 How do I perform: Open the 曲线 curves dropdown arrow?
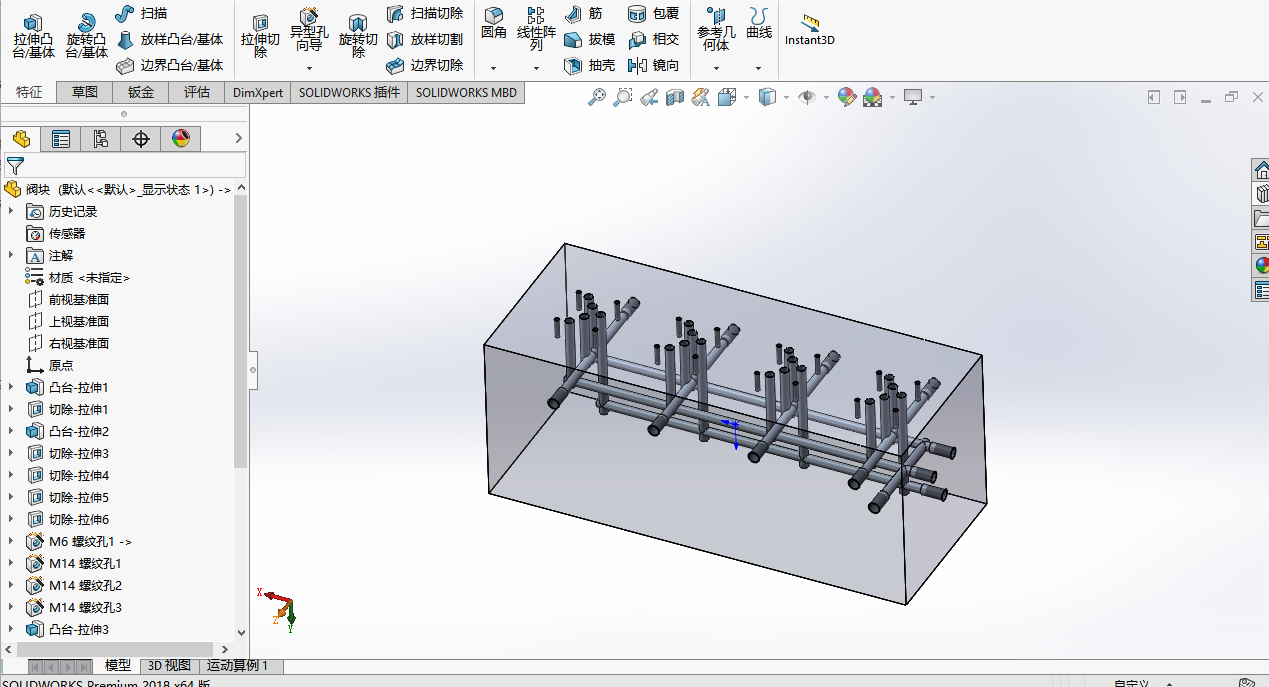pyautogui.click(x=759, y=68)
